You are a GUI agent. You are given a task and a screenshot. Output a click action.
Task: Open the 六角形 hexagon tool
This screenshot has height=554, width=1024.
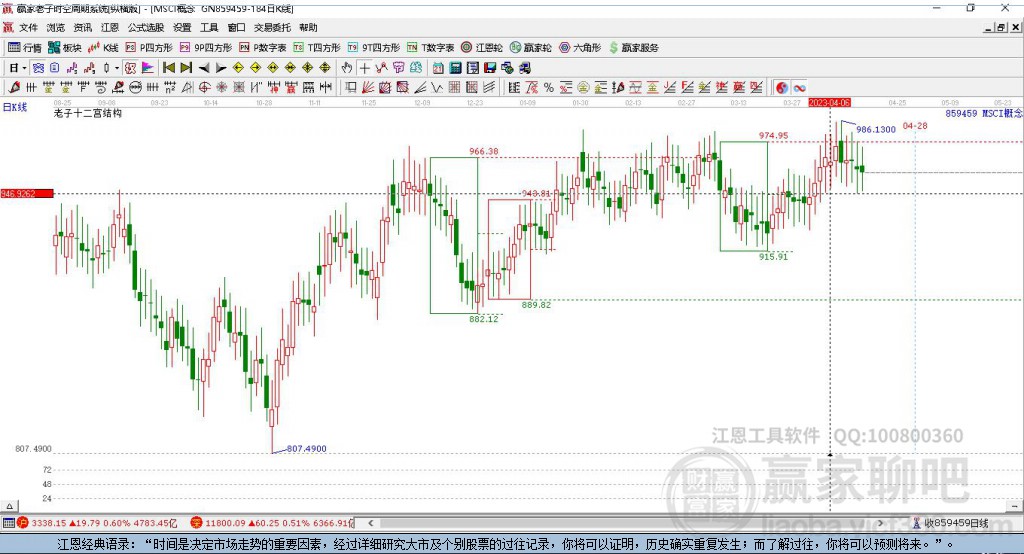580,48
